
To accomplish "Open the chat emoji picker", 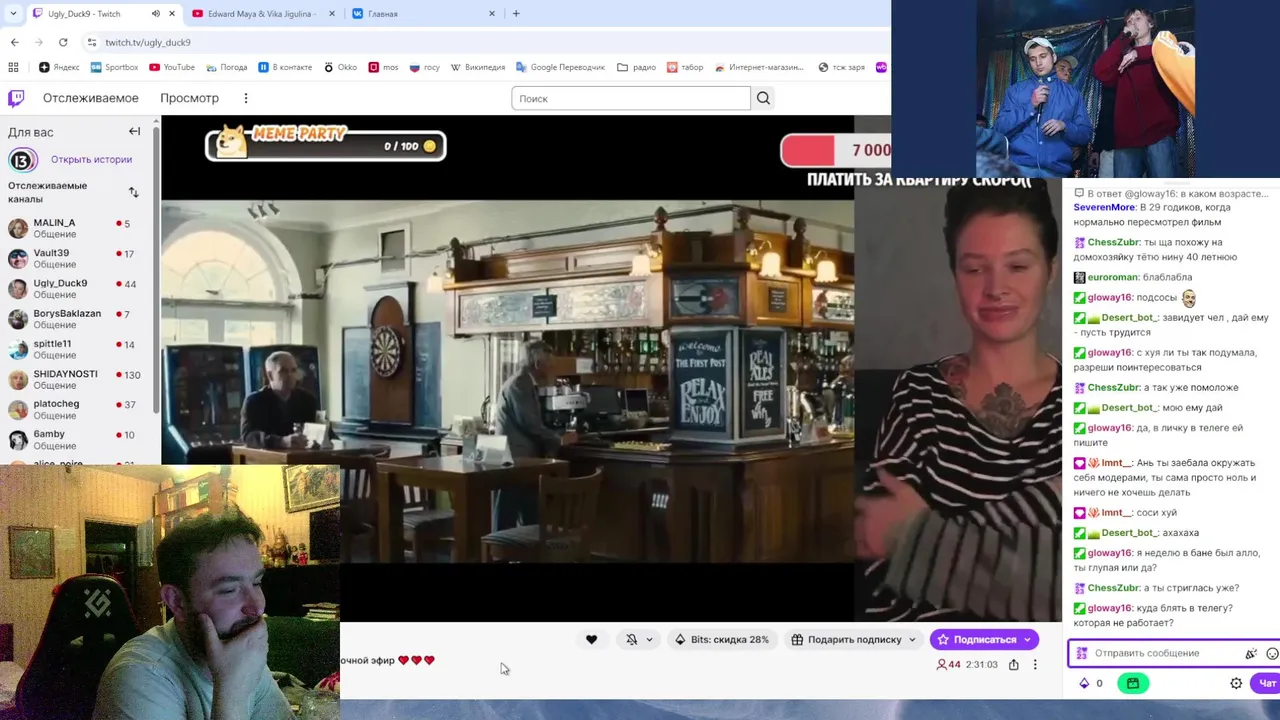I will (x=1272, y=653).
